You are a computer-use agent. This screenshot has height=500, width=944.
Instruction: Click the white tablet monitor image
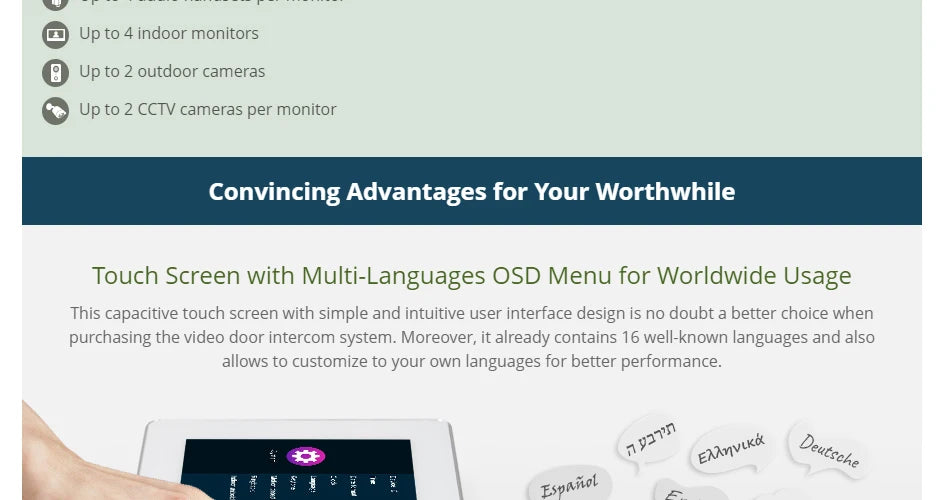pos(301,460)
